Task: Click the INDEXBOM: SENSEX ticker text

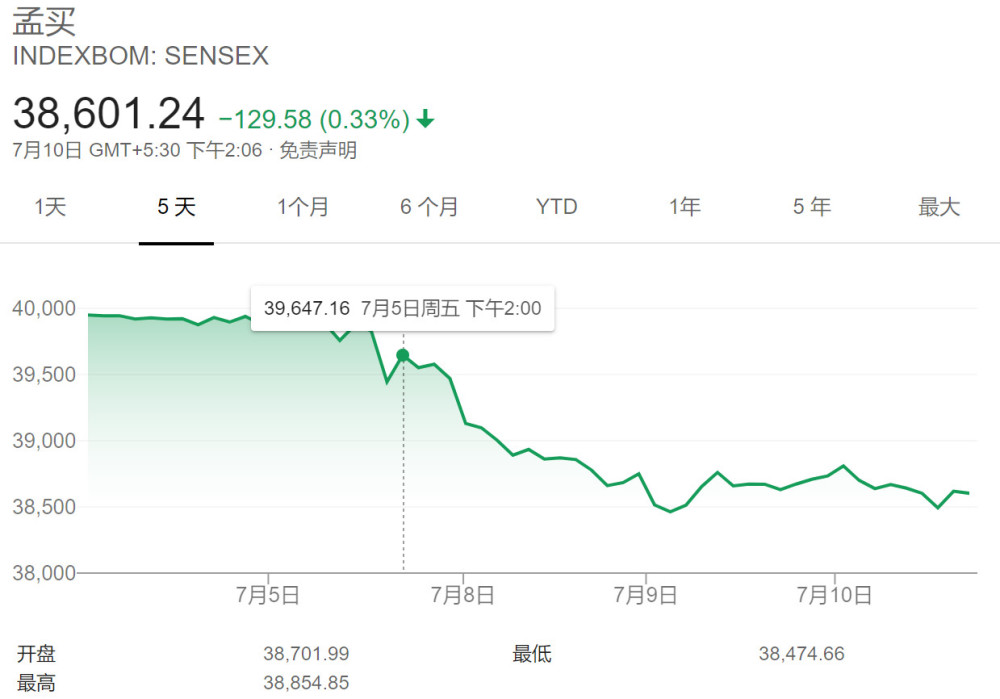Action: tap(141, 56)
